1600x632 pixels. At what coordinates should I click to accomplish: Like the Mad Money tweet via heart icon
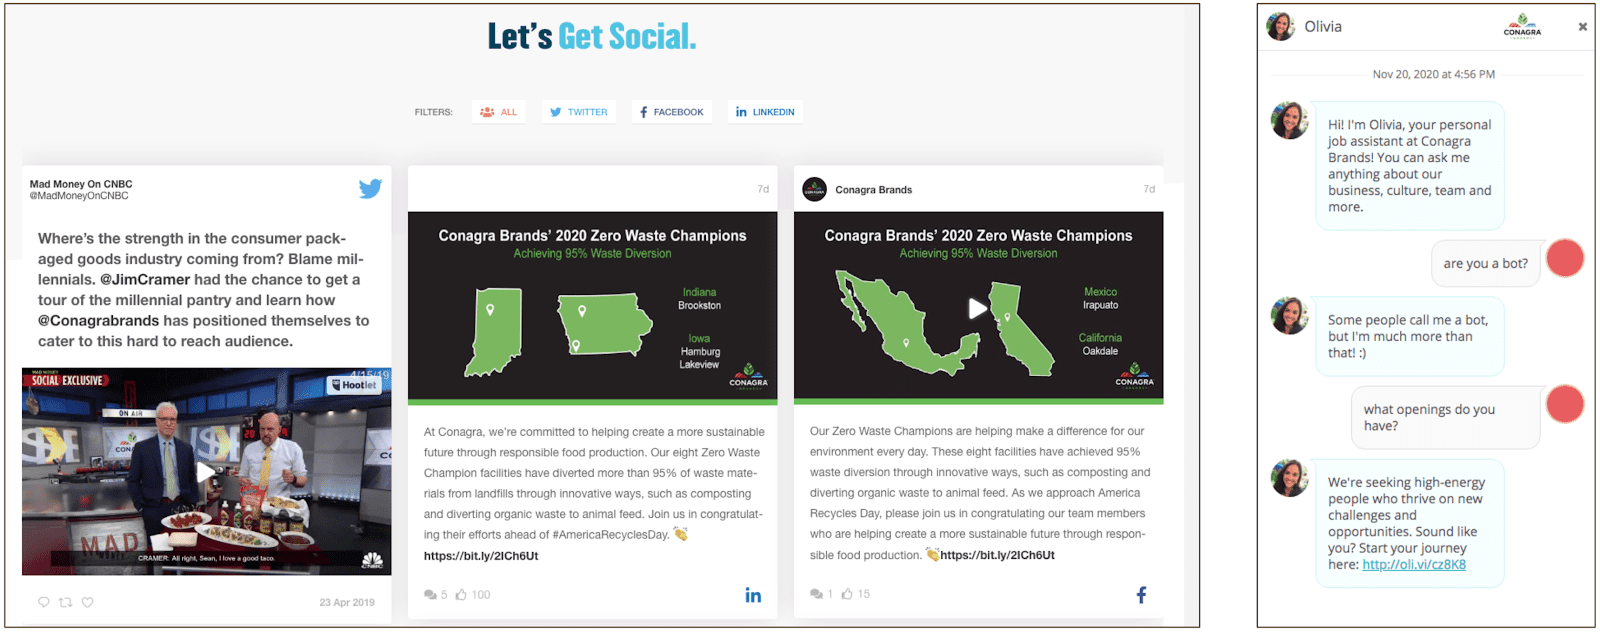click(x=88, y=602)
